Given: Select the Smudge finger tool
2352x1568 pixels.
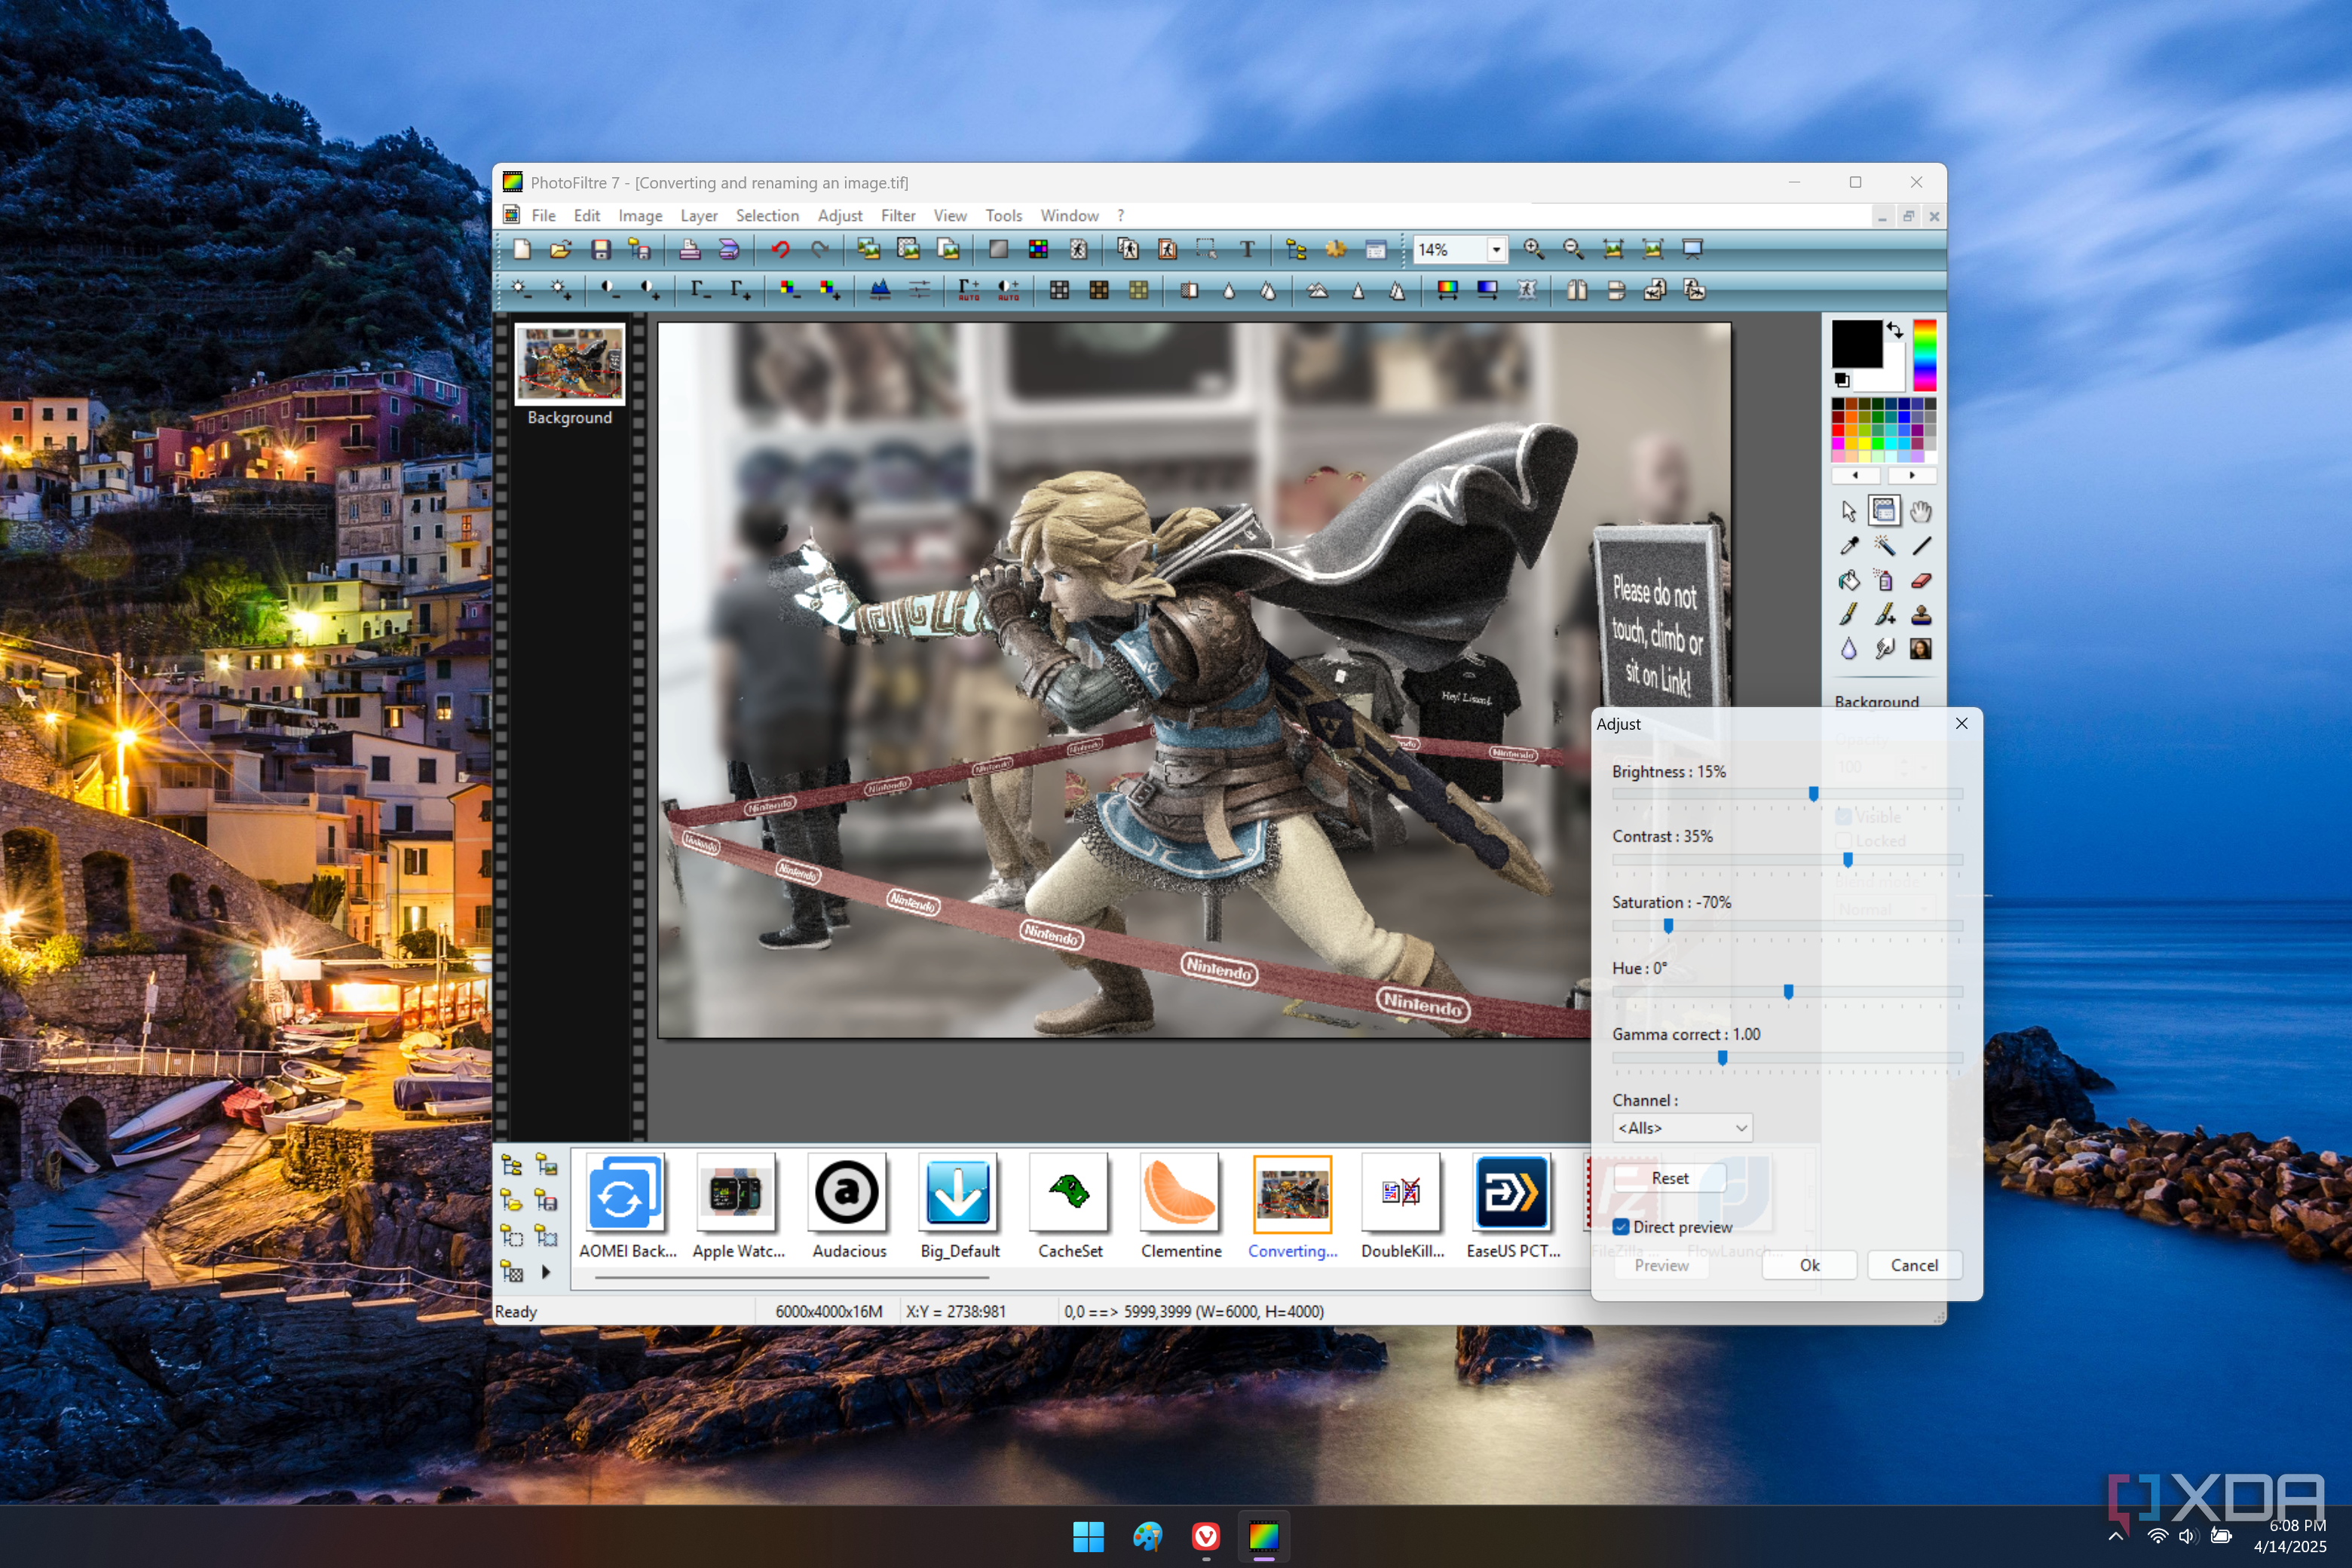Looking at the screenshot, I should [1884, 649].
